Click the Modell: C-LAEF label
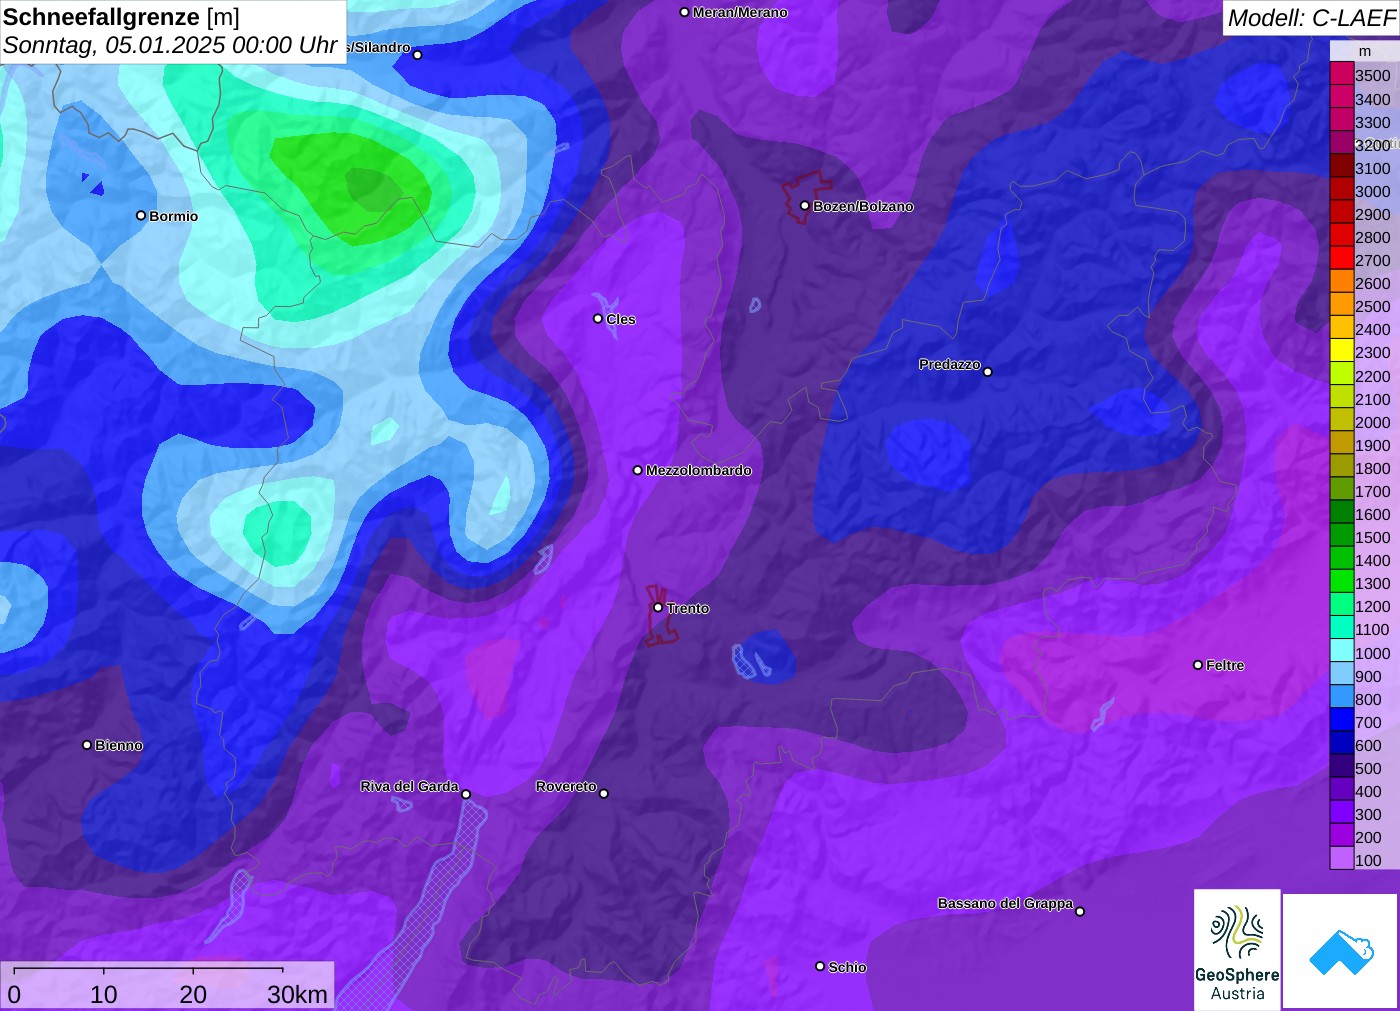This screenshot has width=1400, height=1011. (1311, 18)
